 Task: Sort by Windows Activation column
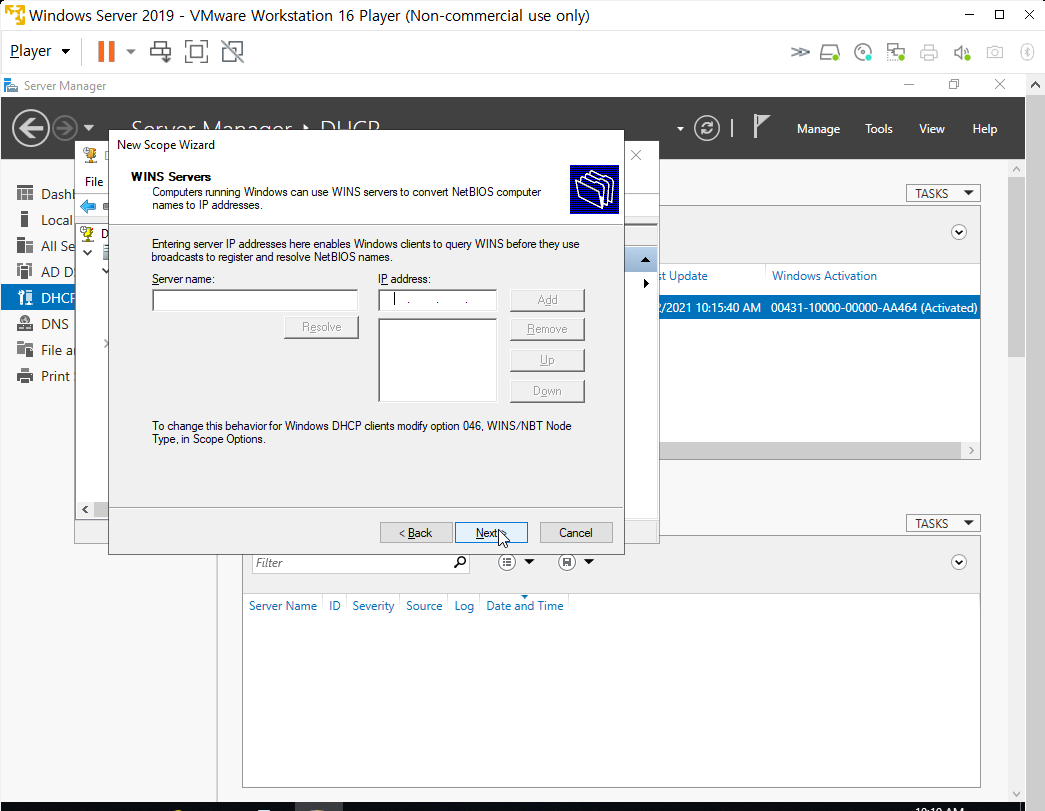coord(824,276)
